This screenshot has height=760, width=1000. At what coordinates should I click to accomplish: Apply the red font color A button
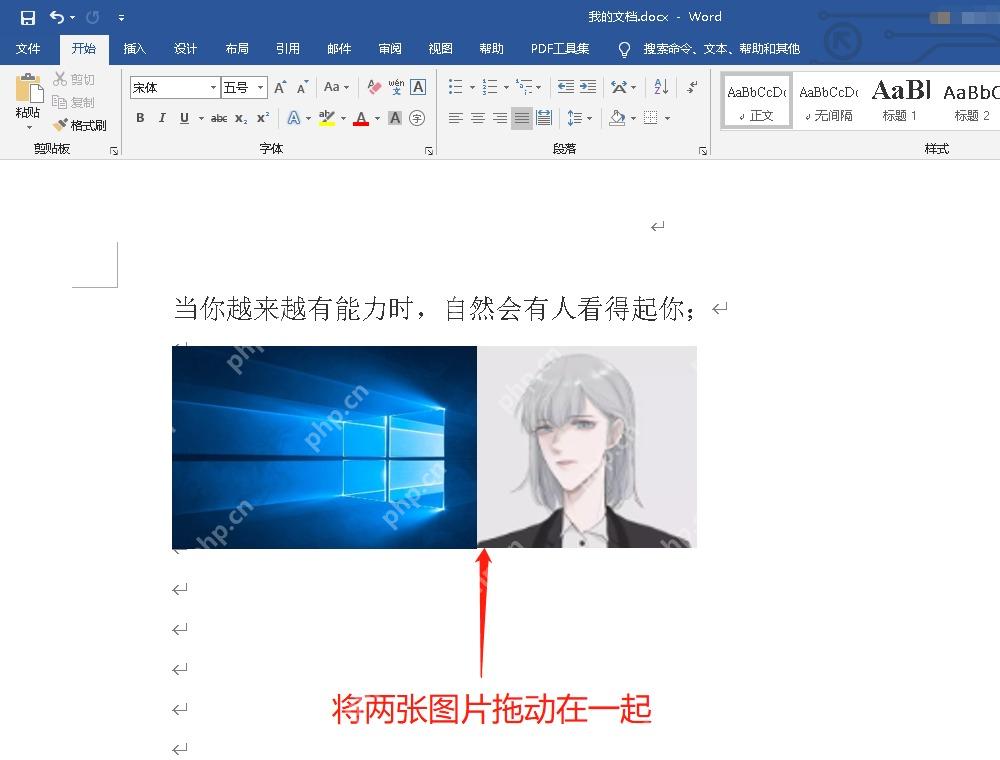[361, 118]
